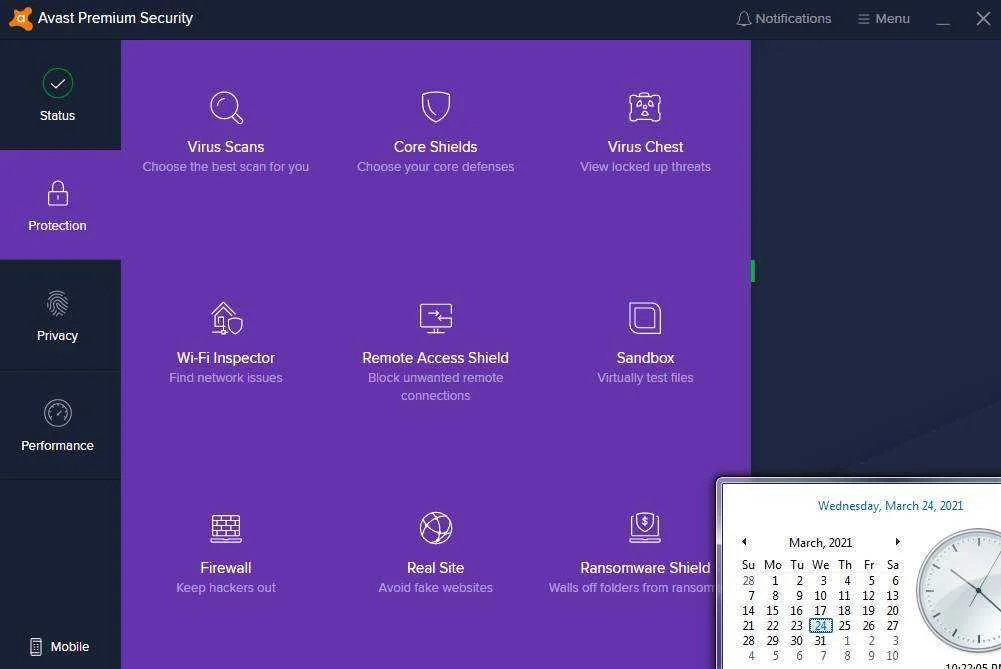Image resolution: width=1001 pixels, height=669 pixels.
Task: Click 'Choose your core defenses' text
Action: [x=435, y=167]
